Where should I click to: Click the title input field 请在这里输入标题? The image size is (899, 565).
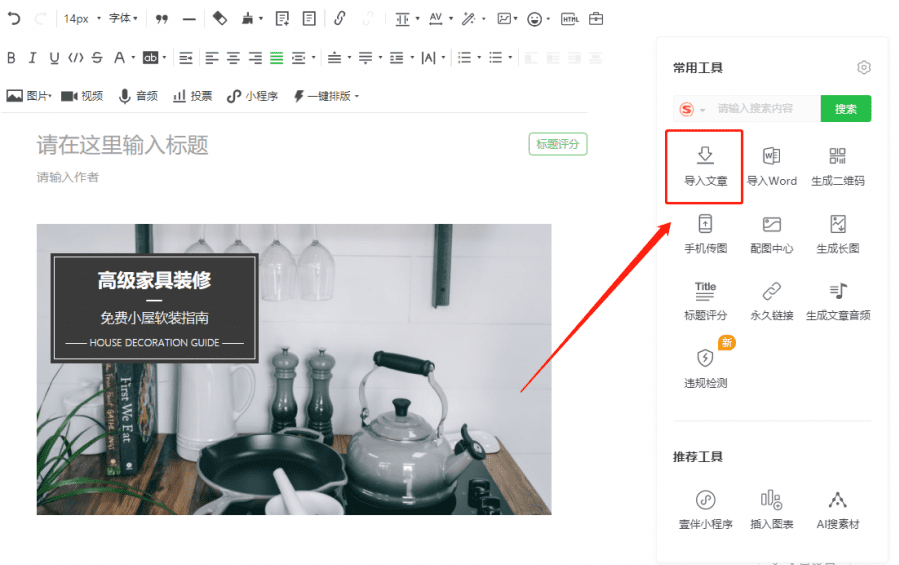pos(122,145)
